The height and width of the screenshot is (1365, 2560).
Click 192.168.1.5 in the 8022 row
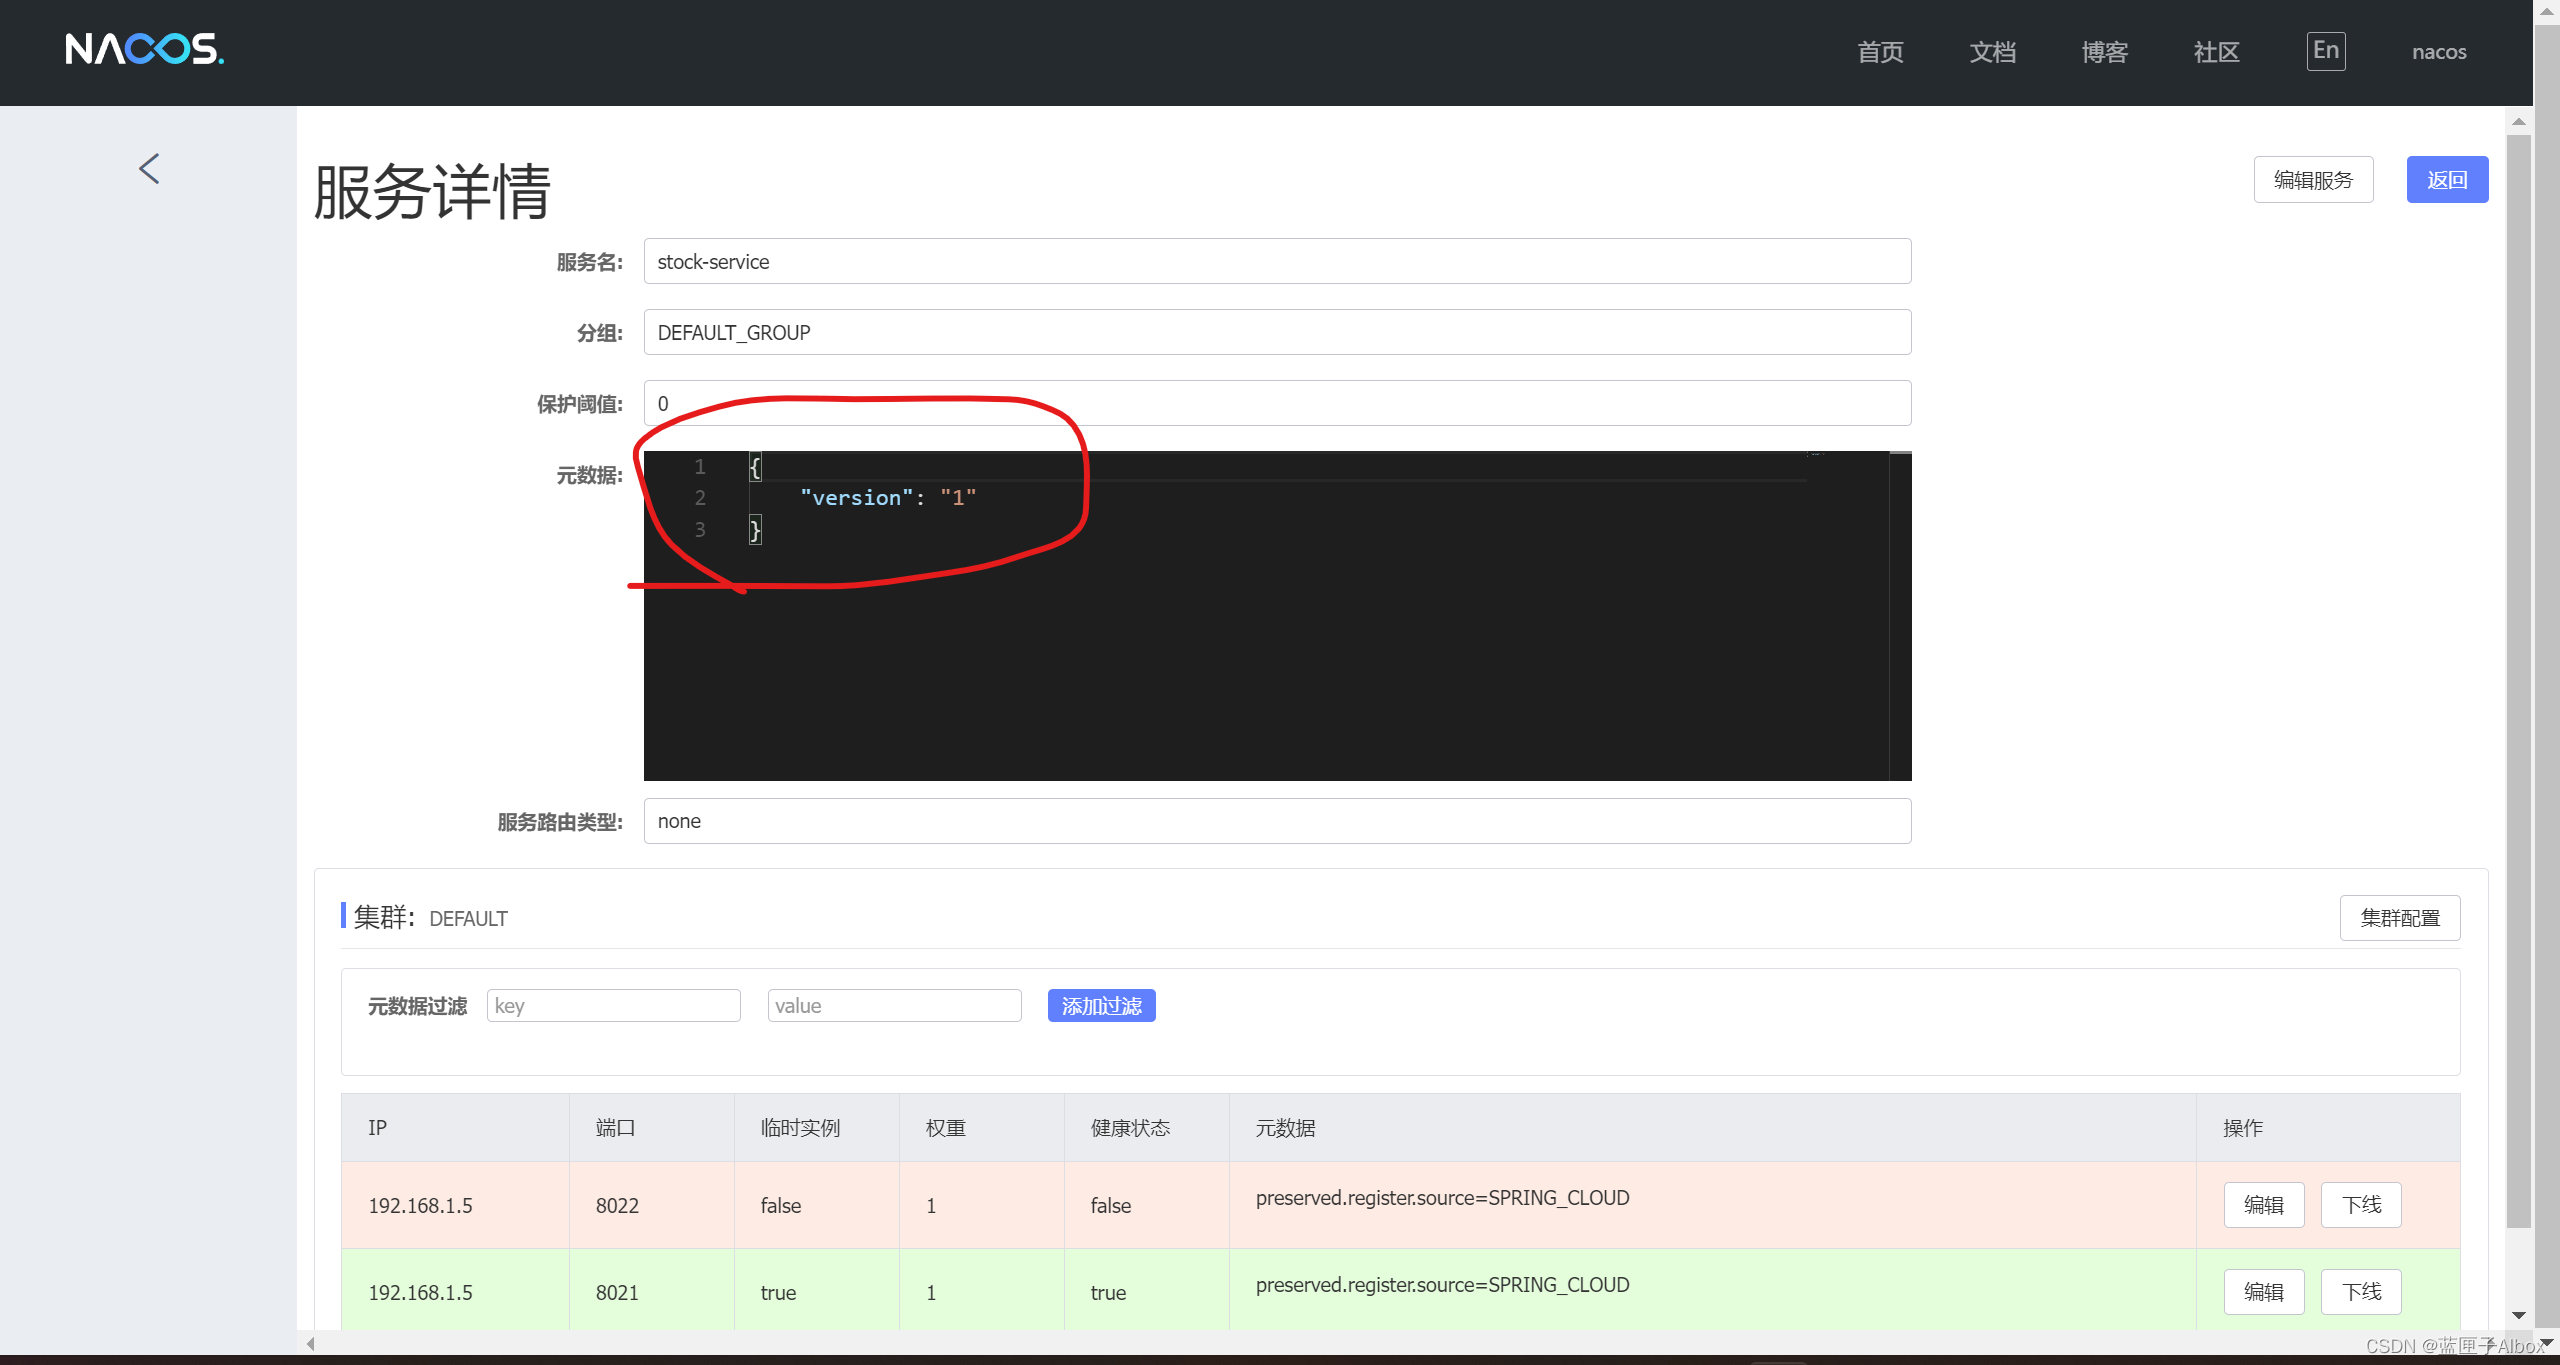tap(420, 1206)
